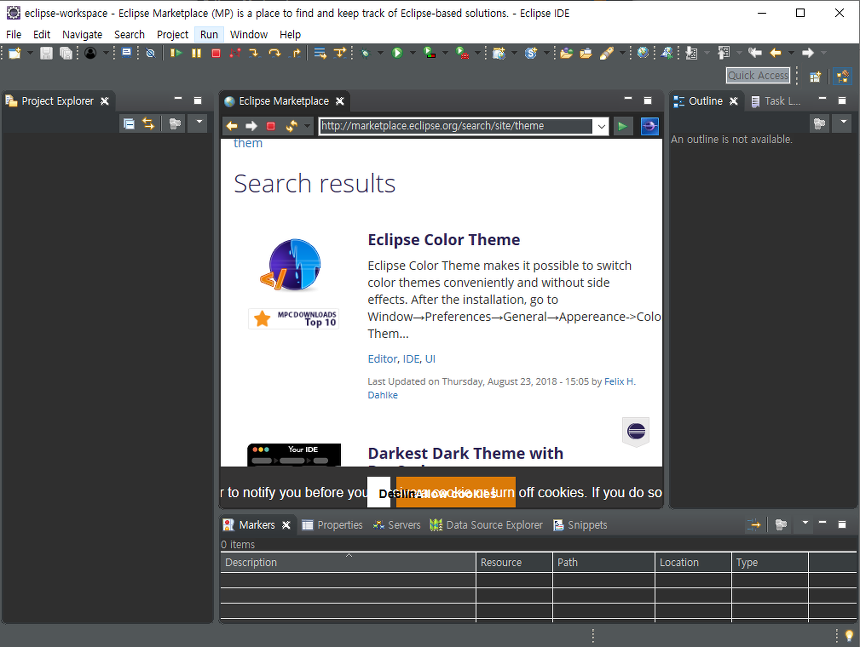Switch to the Snippets tab
The height and width of the screenshot is (647, 860).
point(580,525)
